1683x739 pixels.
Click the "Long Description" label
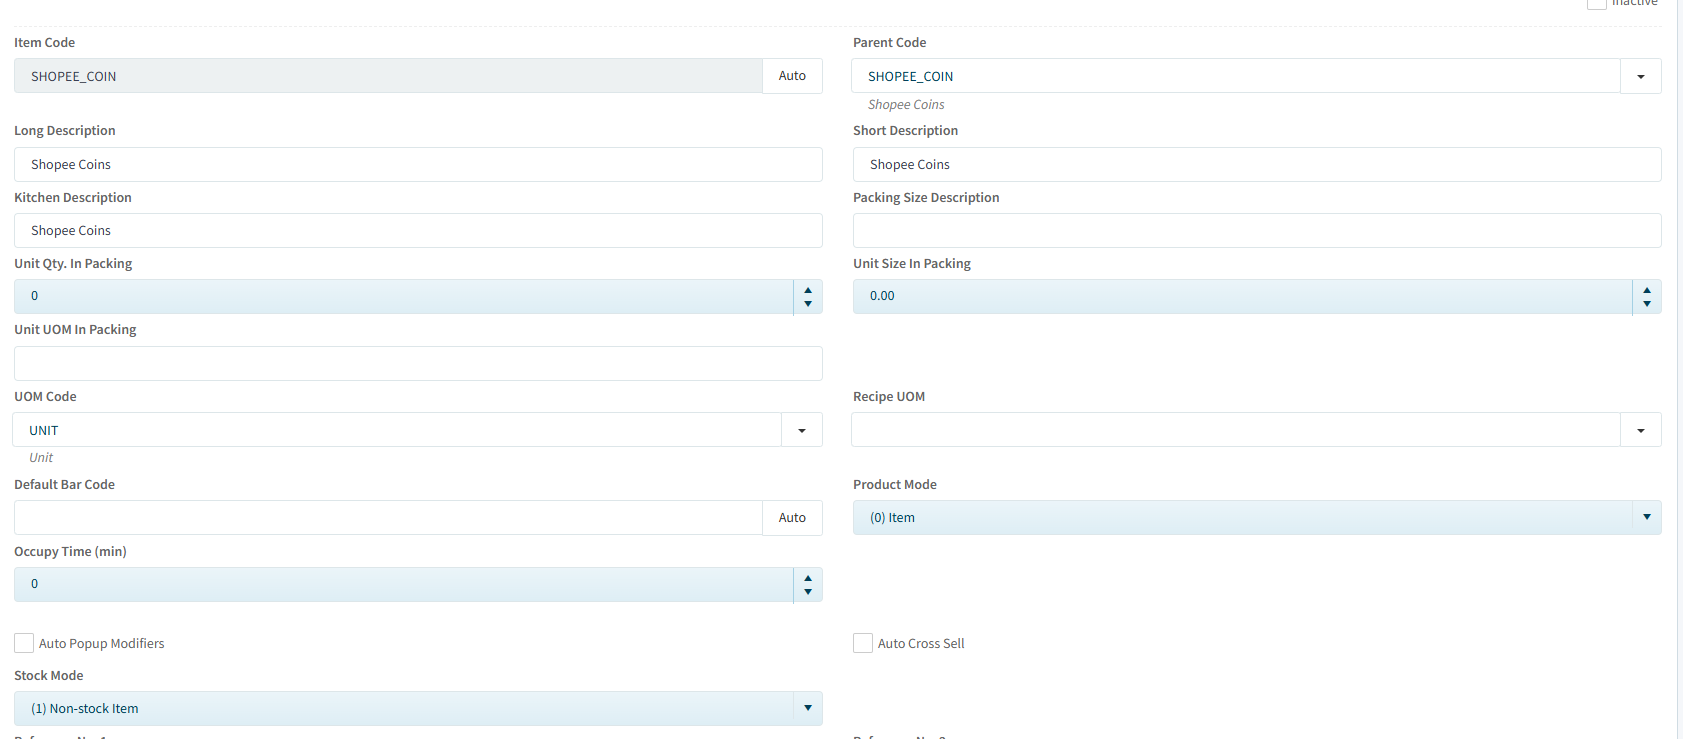[65, 131]
